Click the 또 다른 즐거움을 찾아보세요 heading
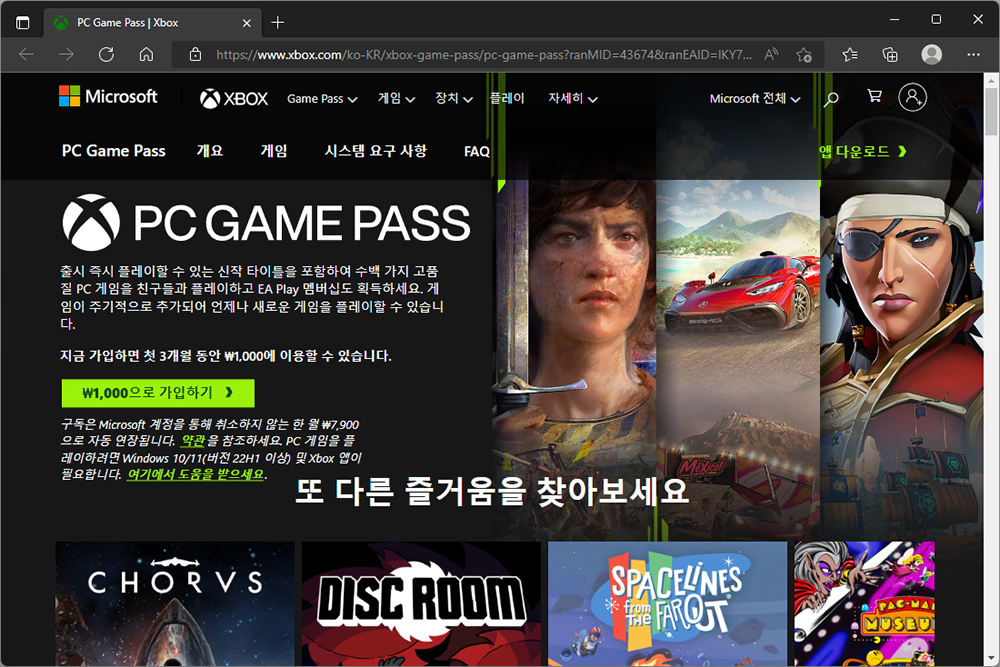The image size is (1000, 667). (492, 492)
